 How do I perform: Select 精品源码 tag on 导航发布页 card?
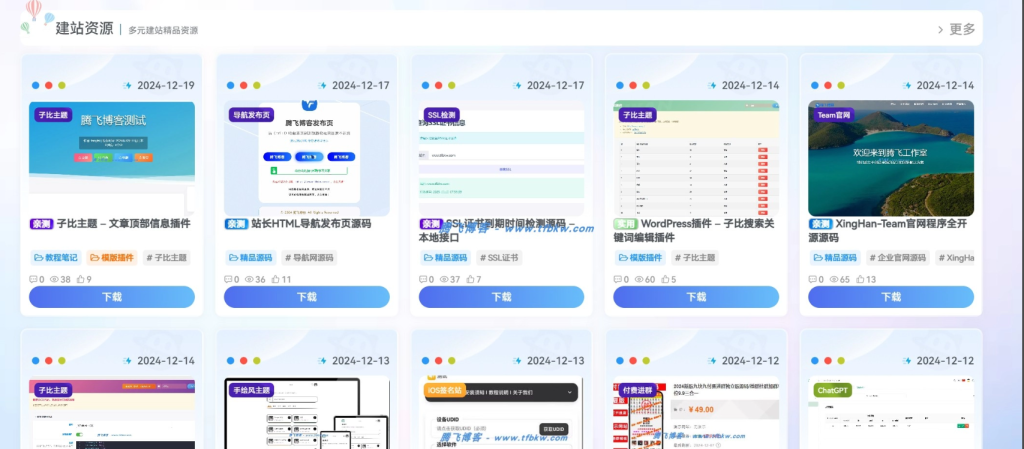251,258
